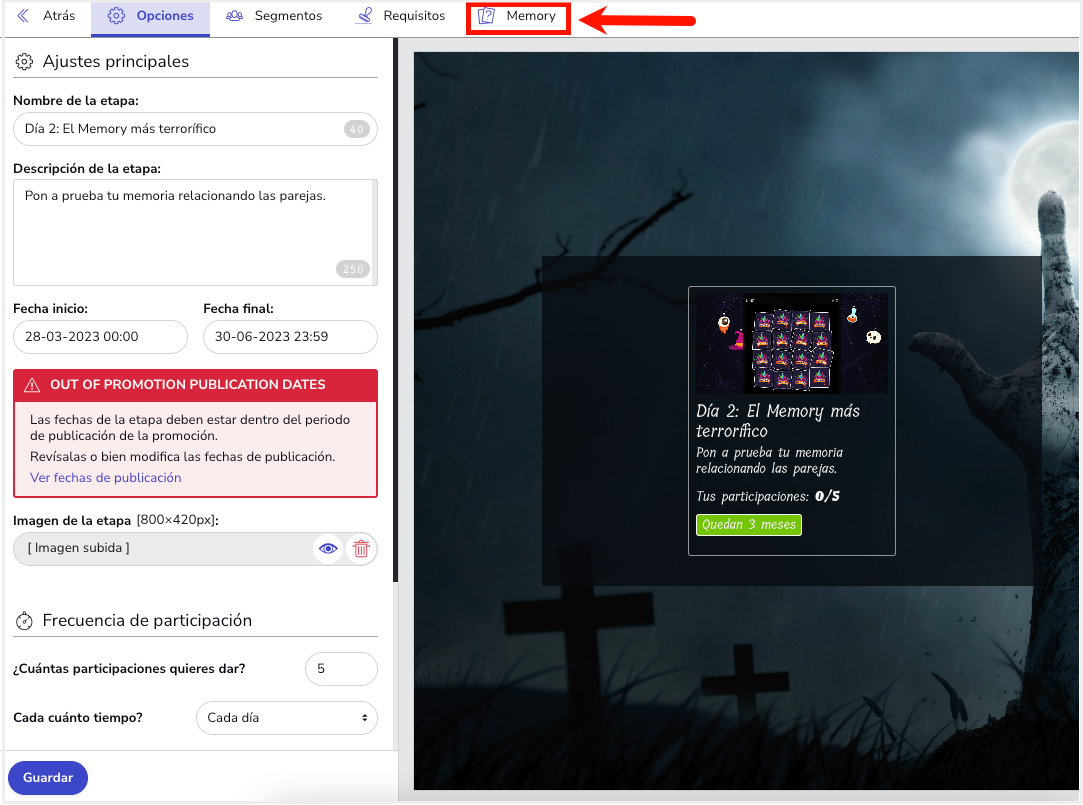Image resolution: width=1083 pixels, height=805 pixels.
Task: Click the OUT OF PROMOTION PUBLICATION DATES banner
Action: tap(195, 385)
